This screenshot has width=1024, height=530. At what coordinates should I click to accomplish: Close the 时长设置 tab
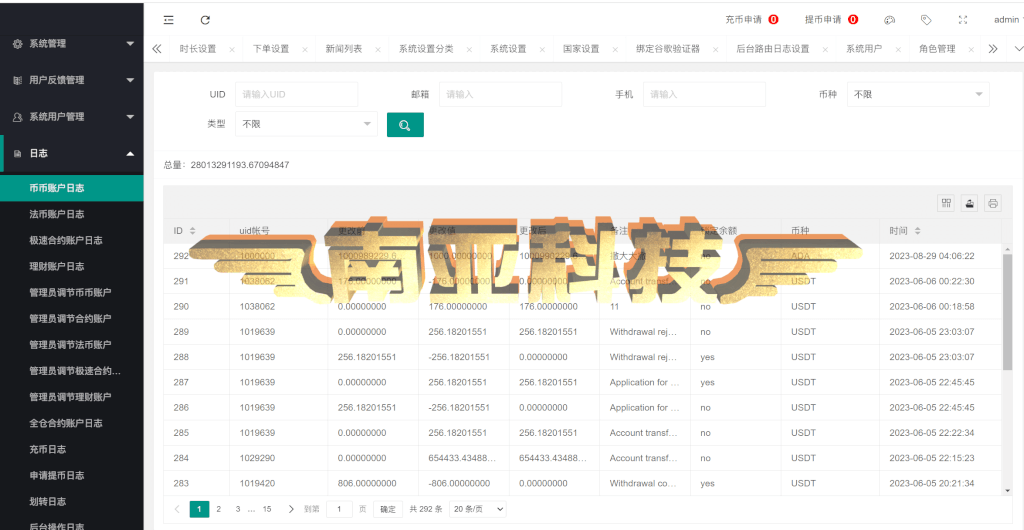(232, 50)
